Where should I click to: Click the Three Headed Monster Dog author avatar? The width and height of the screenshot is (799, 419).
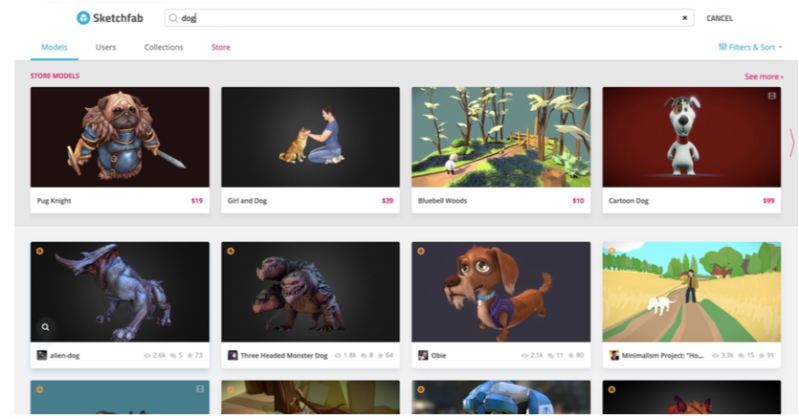click(232, 355)
